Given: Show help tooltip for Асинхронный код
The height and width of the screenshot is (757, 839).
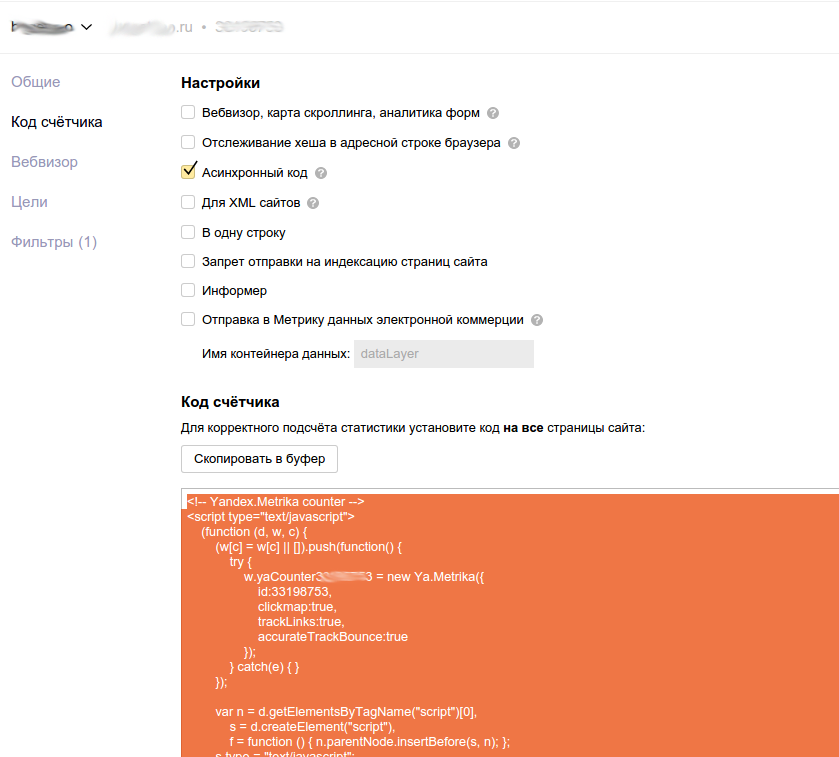Looking at the screenshot, I should (x=321, y=173).
